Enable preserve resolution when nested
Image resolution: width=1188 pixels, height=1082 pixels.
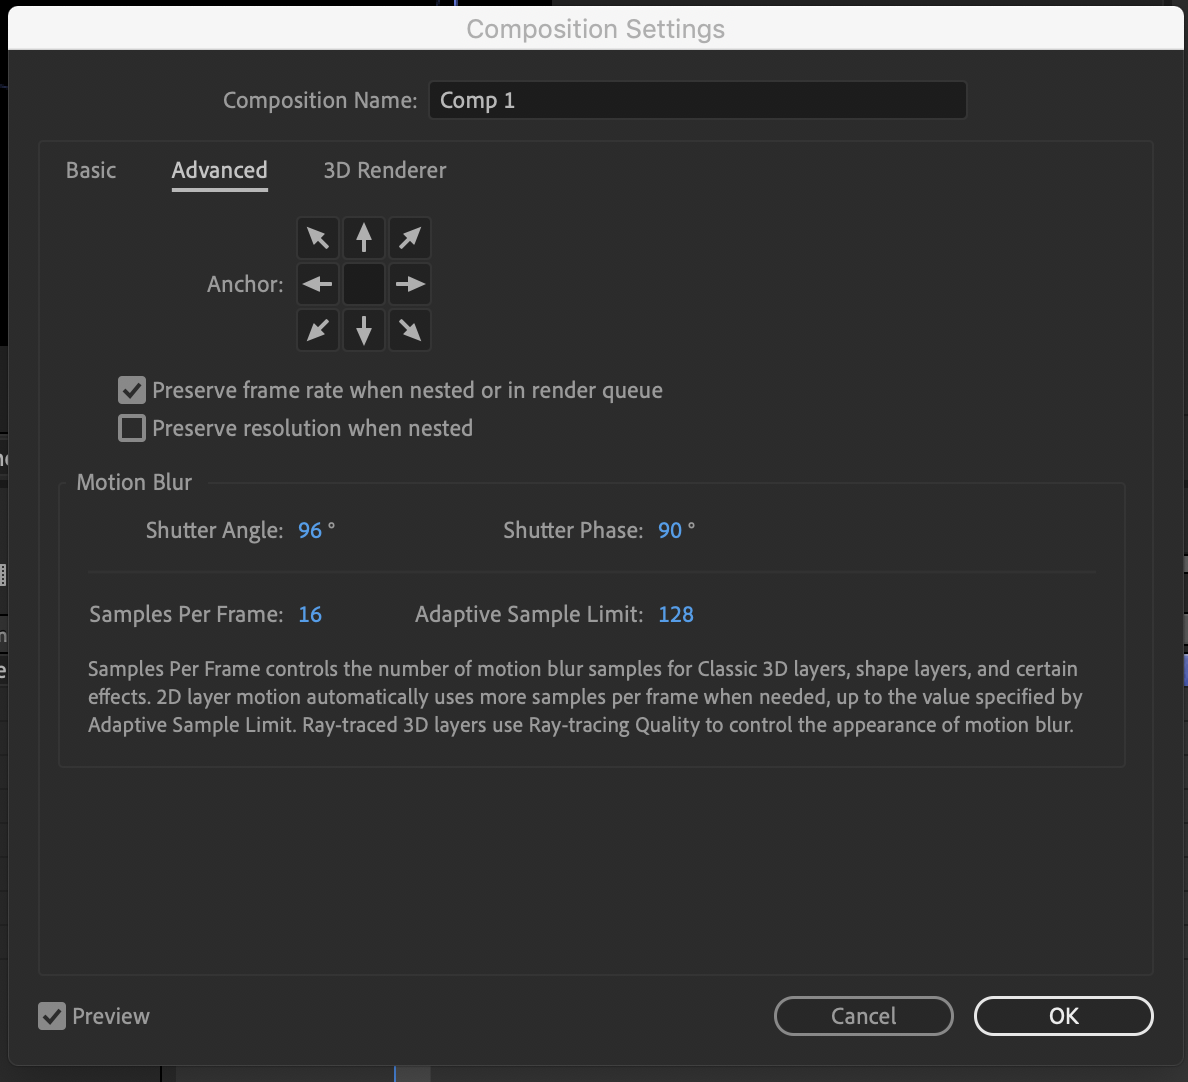[131, 428]
